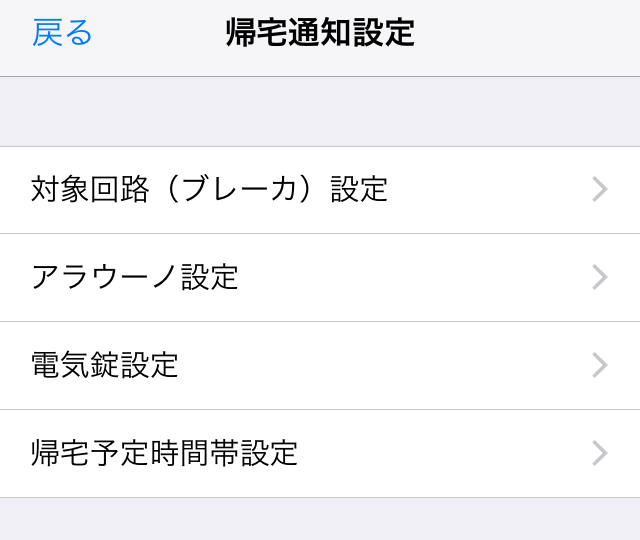Click gray empty area below 帰宅予定時間帯設定
This screenshot has width=640, height=540.
(320, 520)
